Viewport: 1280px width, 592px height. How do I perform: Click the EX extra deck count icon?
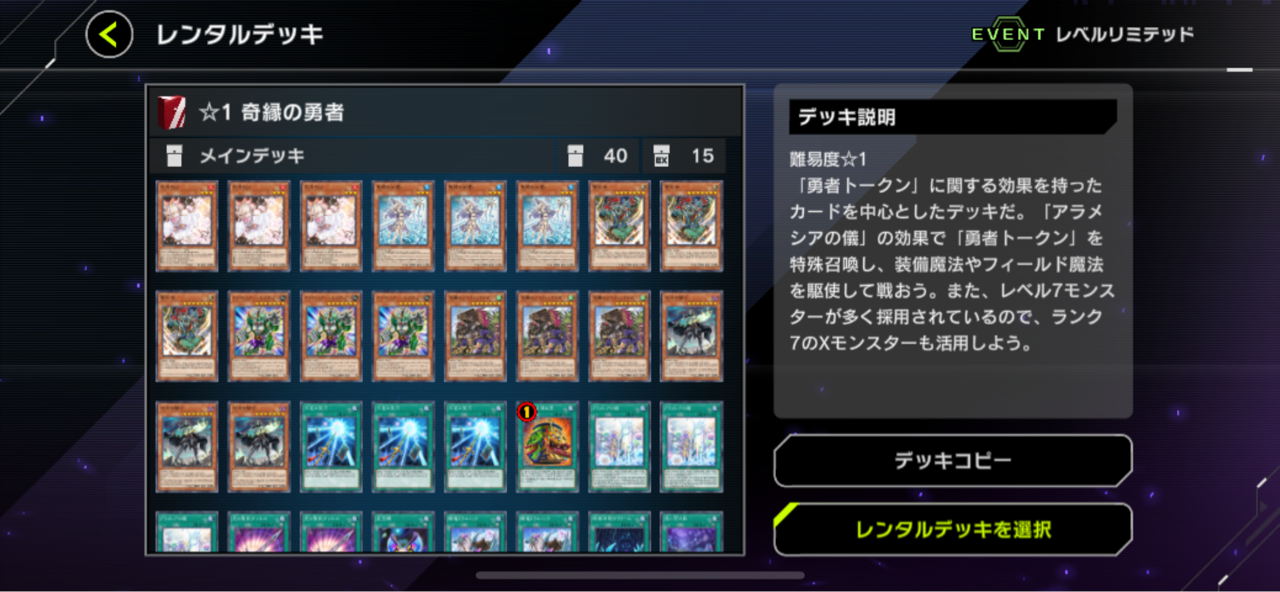(661, 156)
